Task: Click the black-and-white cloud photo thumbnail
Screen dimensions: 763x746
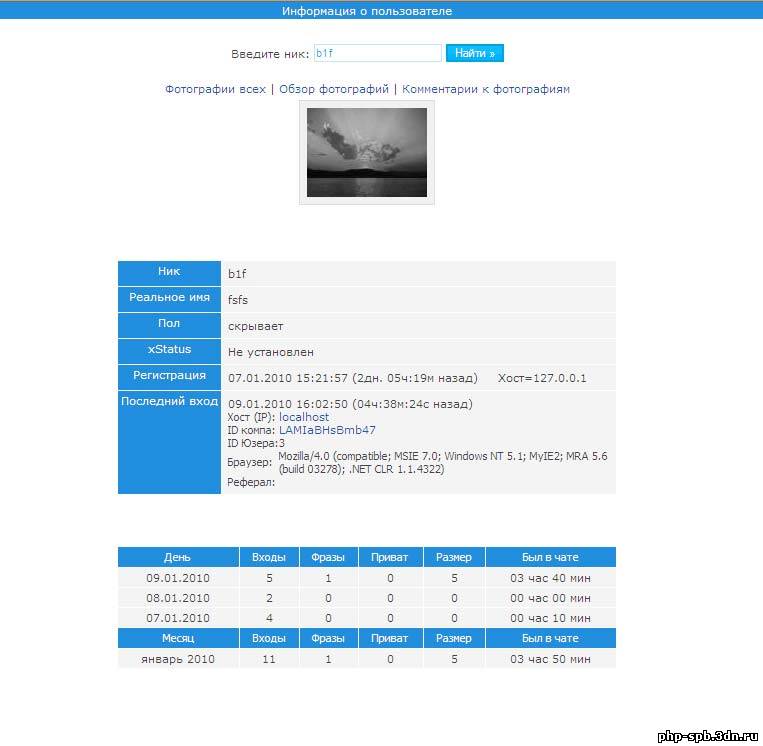Action: (367, 152)
